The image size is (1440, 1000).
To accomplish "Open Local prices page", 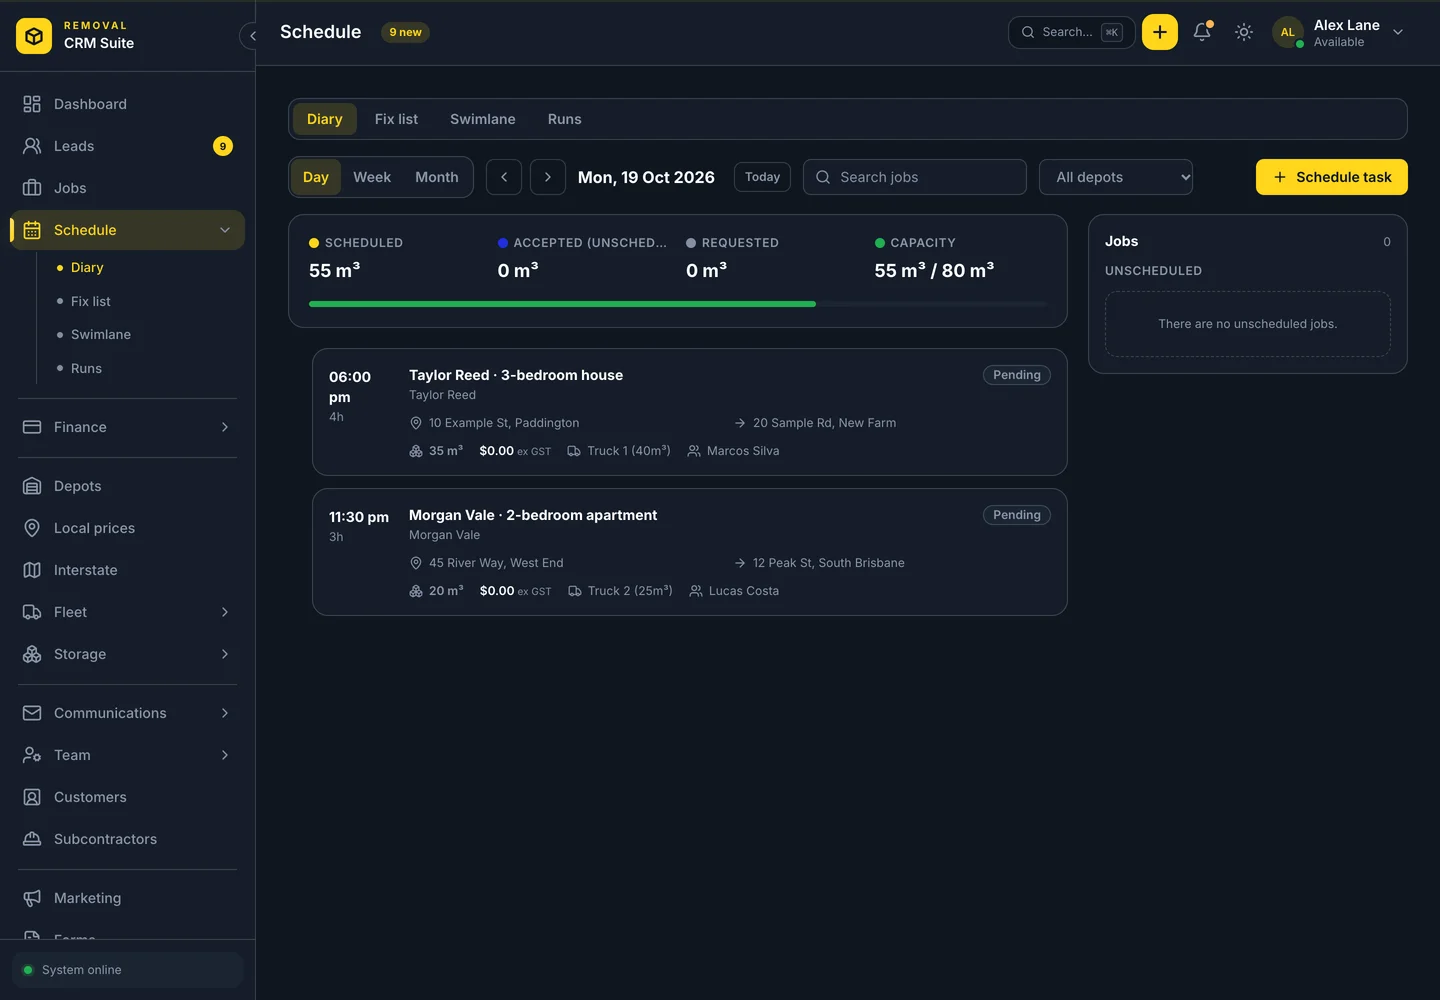I will 128,528.
